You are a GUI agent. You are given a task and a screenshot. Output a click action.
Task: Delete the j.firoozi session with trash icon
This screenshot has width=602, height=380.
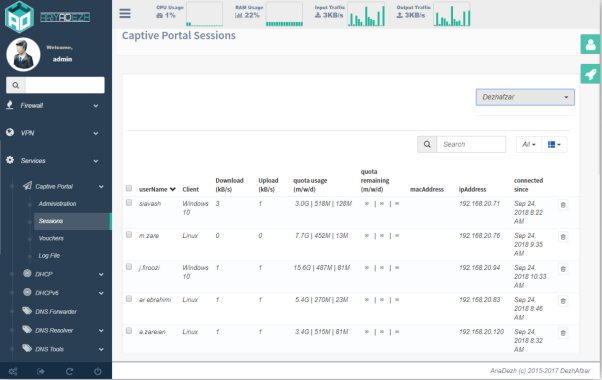click(x=563, y=269)
